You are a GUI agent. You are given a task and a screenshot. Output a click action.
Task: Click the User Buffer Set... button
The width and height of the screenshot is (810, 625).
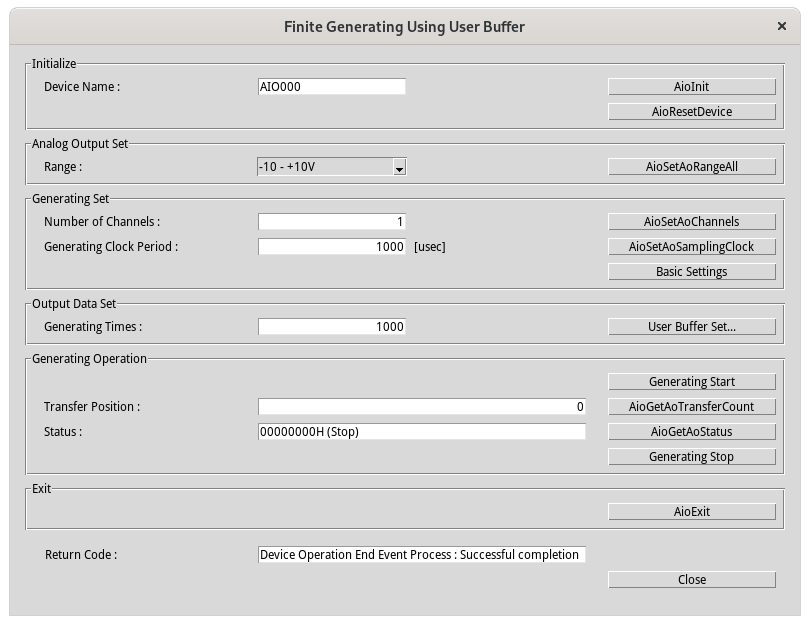pyautogui.click(x=691, y=327)
